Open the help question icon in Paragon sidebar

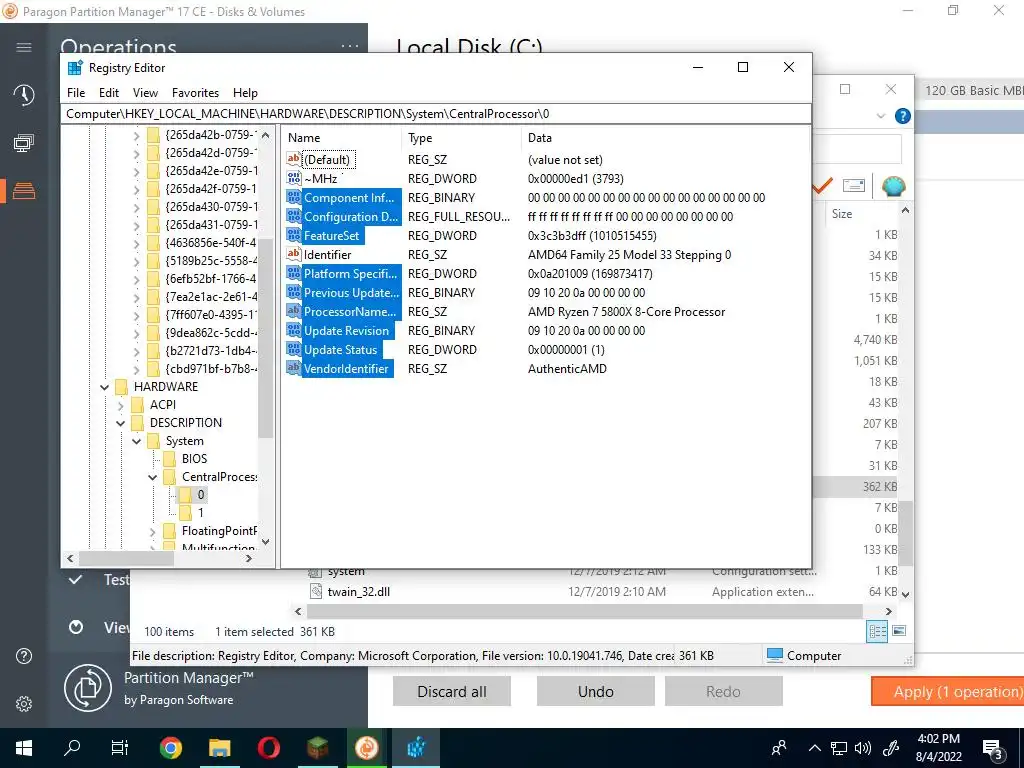24,656
